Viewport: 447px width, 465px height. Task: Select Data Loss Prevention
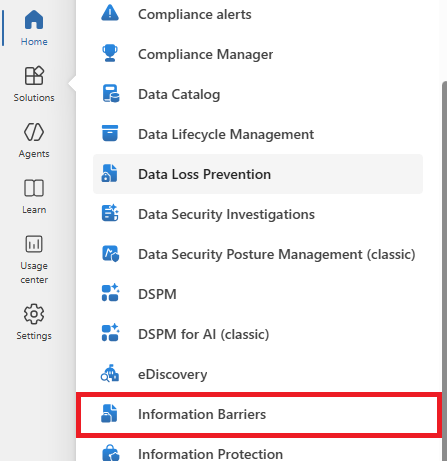pos(258,174)
